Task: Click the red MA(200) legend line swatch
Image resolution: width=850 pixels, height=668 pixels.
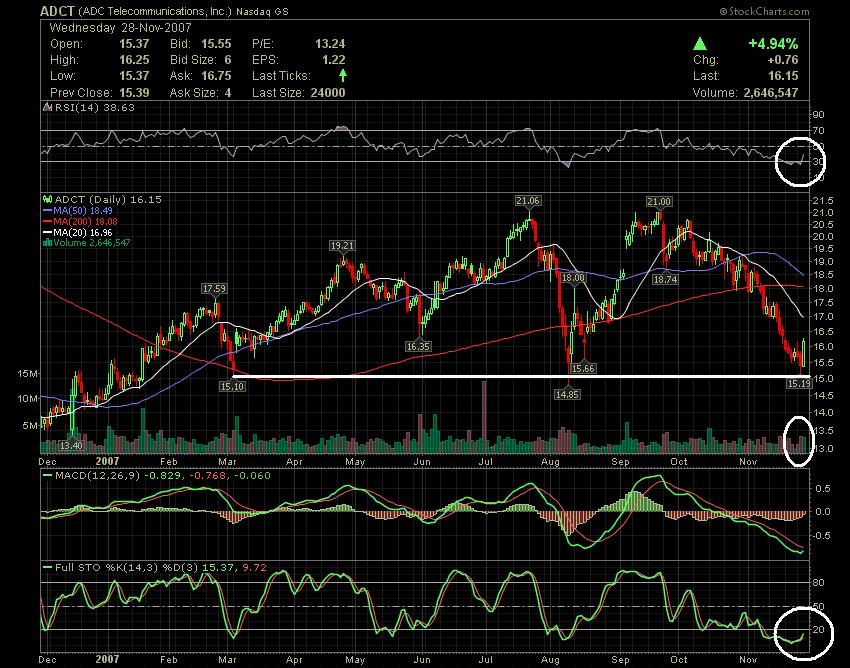Action: 48,222
